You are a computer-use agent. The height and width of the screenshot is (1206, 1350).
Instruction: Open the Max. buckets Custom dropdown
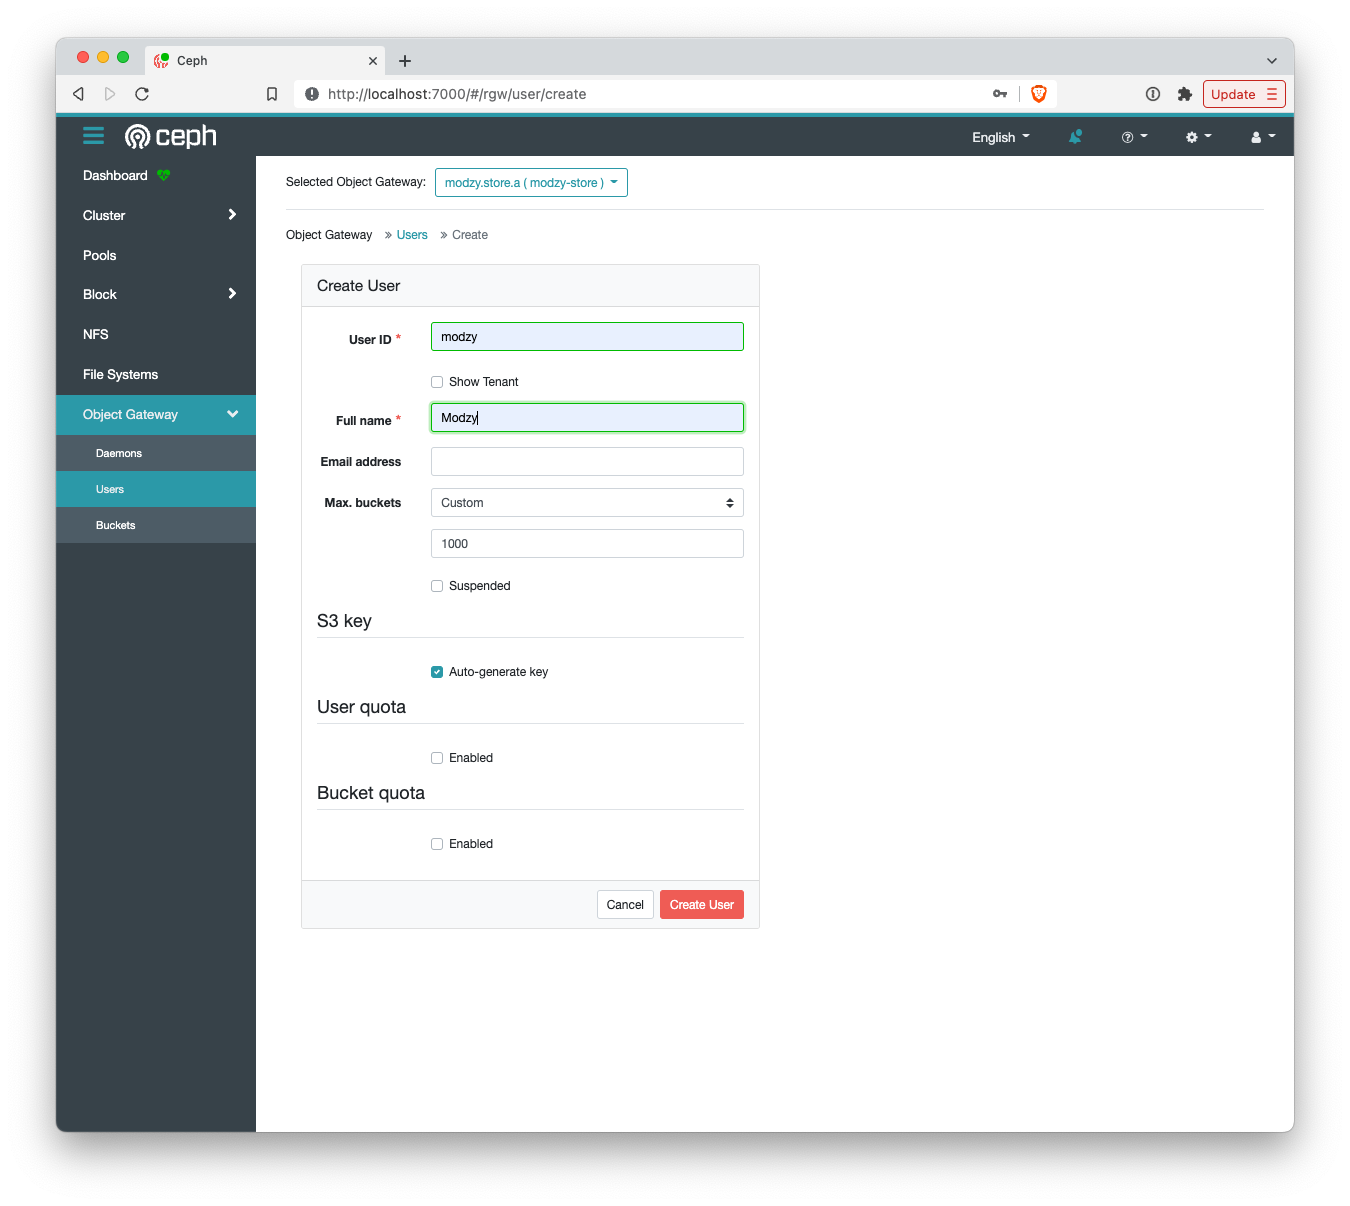click(x=587, y=503)
